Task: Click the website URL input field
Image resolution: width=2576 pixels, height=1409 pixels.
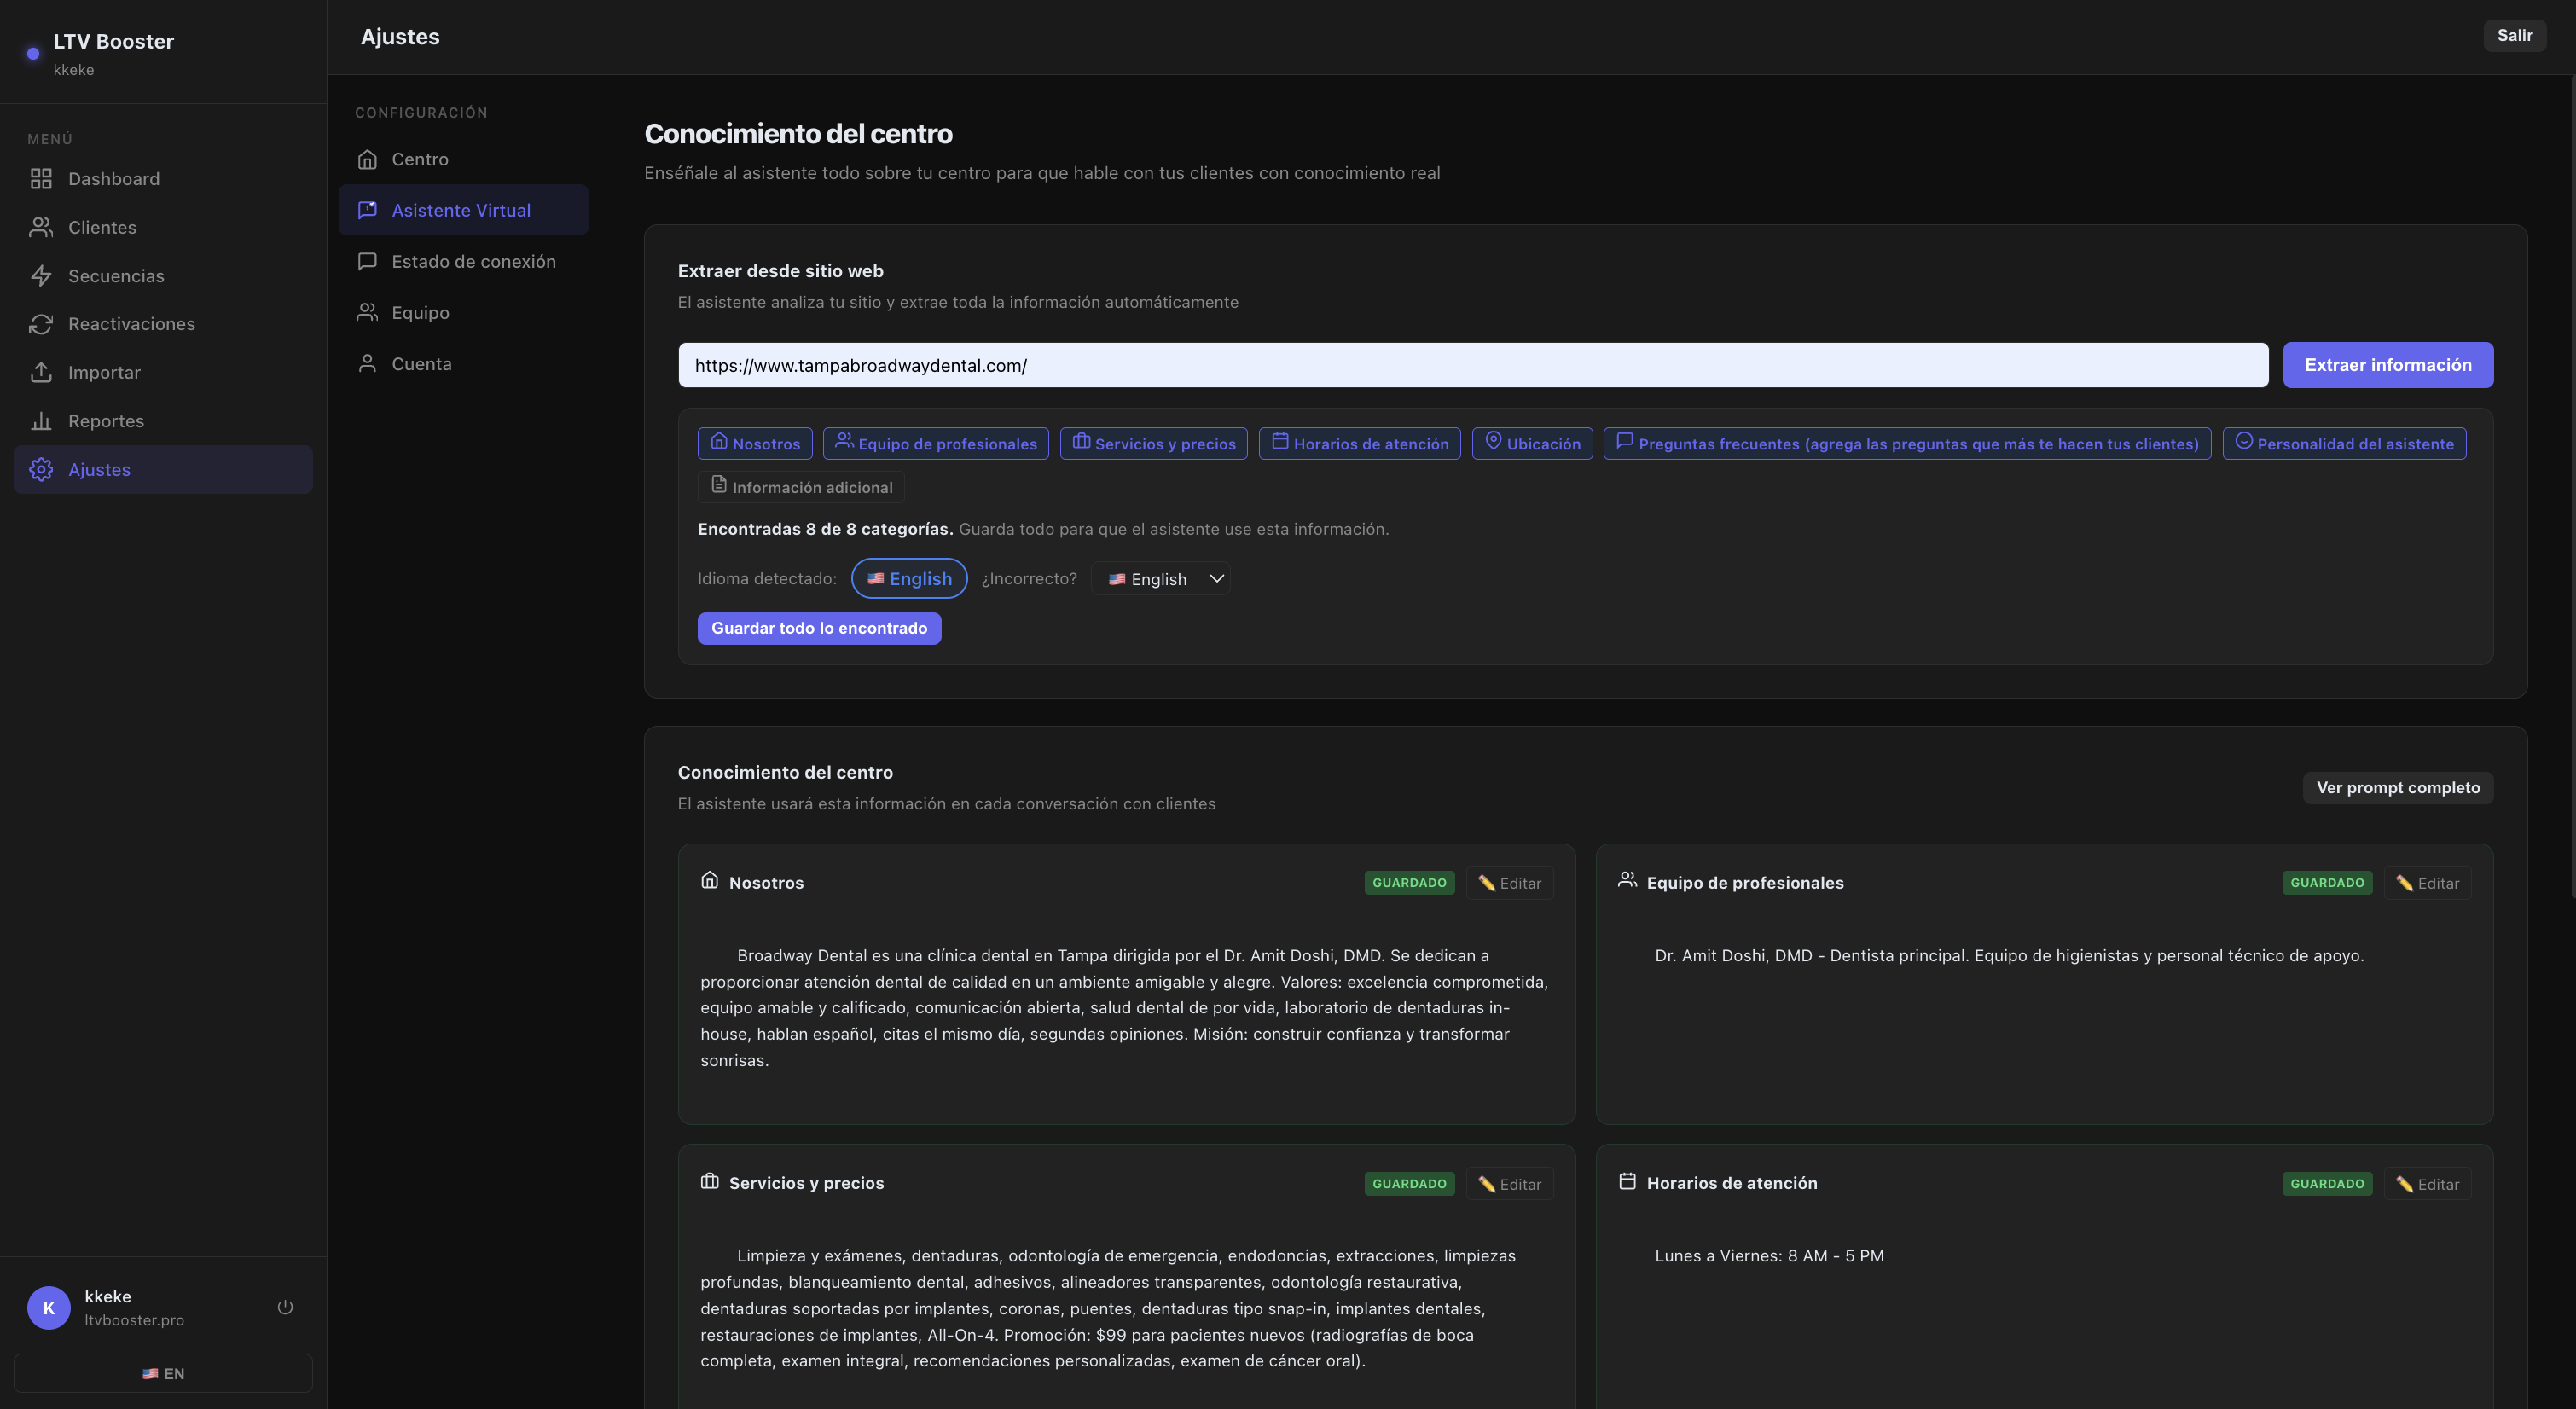Action: tap(1472, 365)
